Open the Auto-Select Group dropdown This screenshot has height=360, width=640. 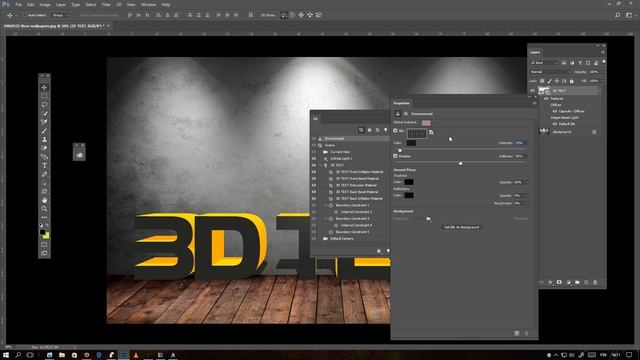(60, 15)
